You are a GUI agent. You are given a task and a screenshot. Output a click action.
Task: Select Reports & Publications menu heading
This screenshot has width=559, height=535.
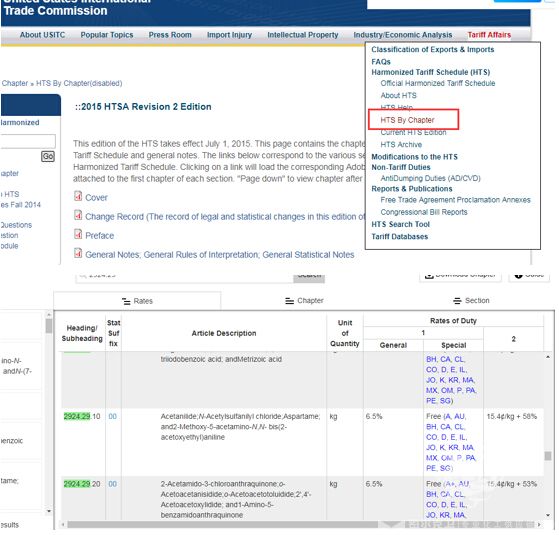(412, 189)
